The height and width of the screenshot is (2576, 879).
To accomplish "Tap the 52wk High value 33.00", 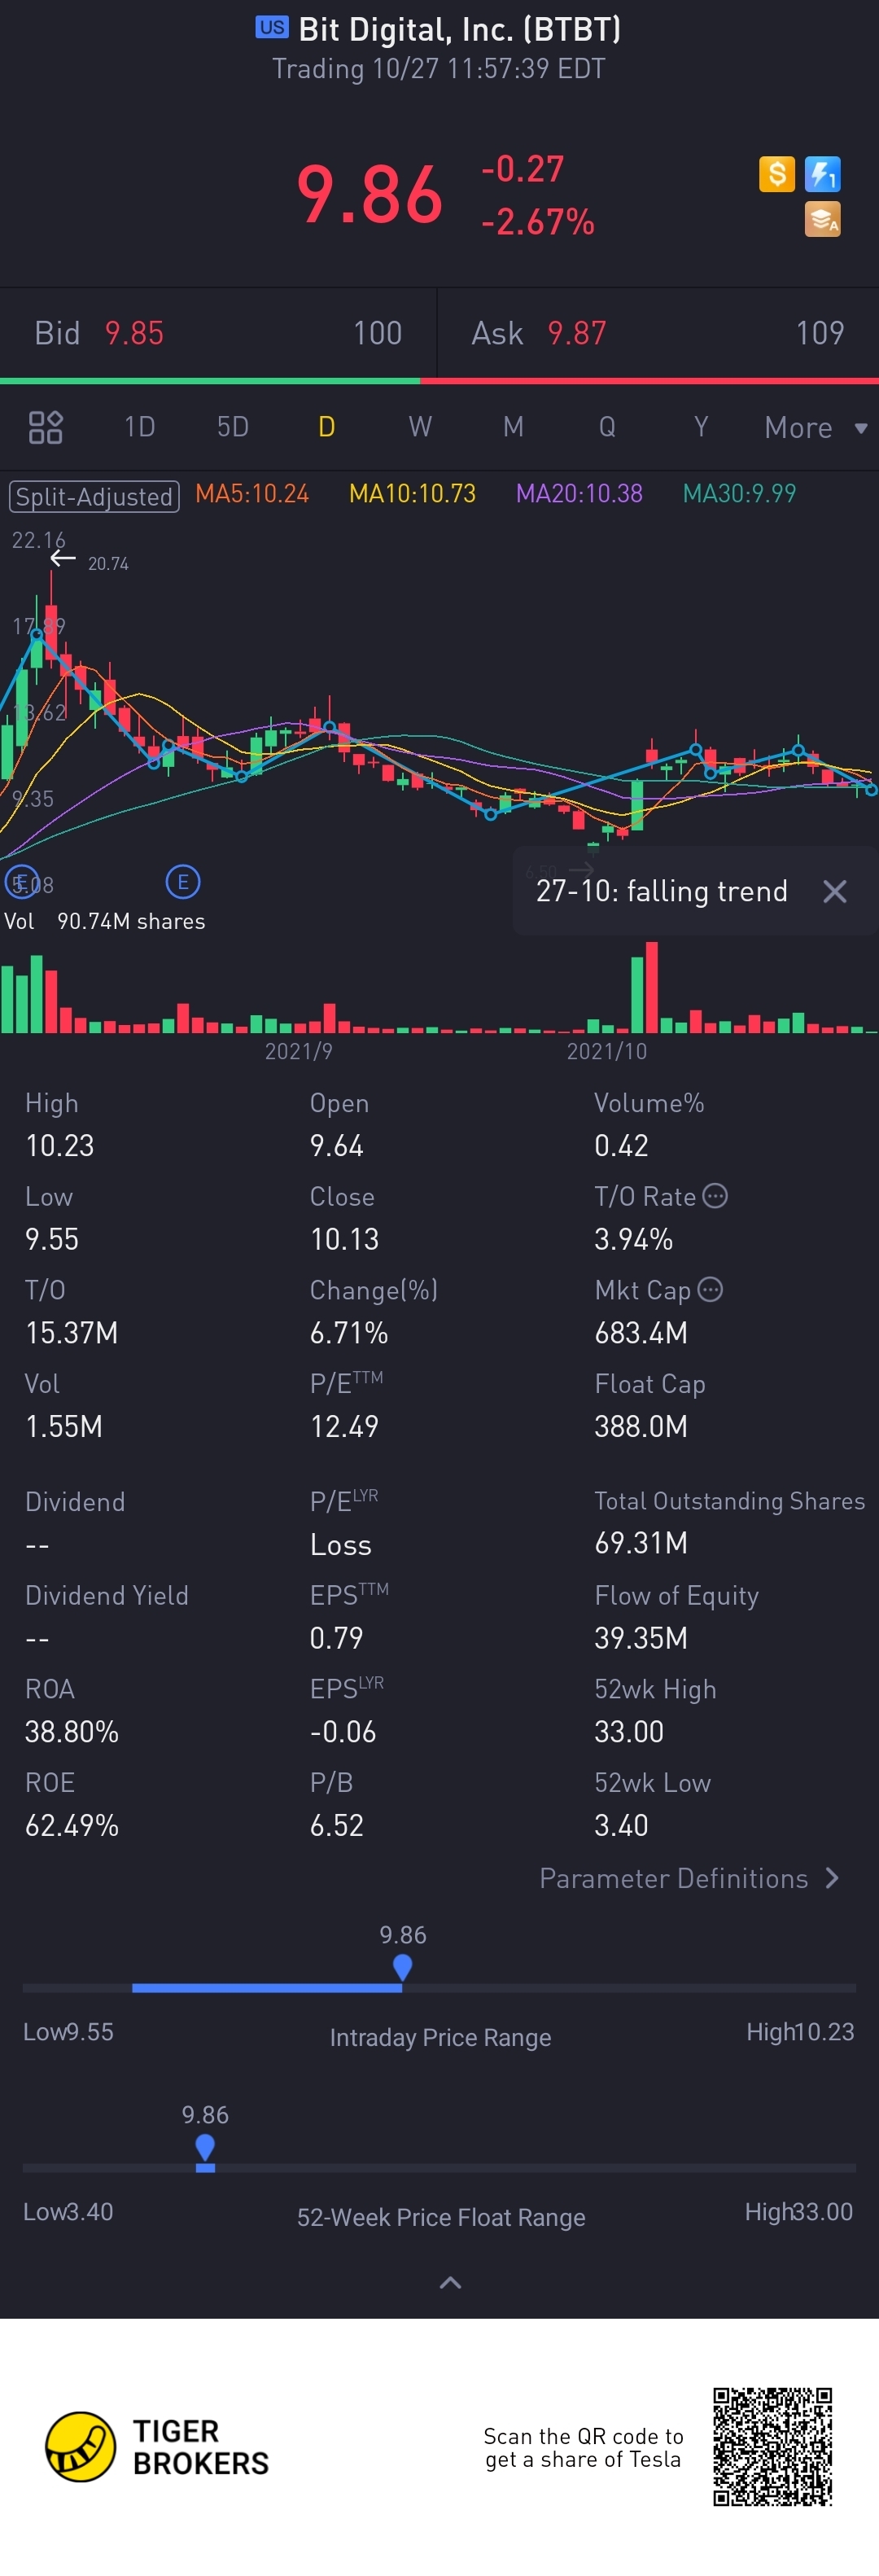I will [x=629, y=1731].
